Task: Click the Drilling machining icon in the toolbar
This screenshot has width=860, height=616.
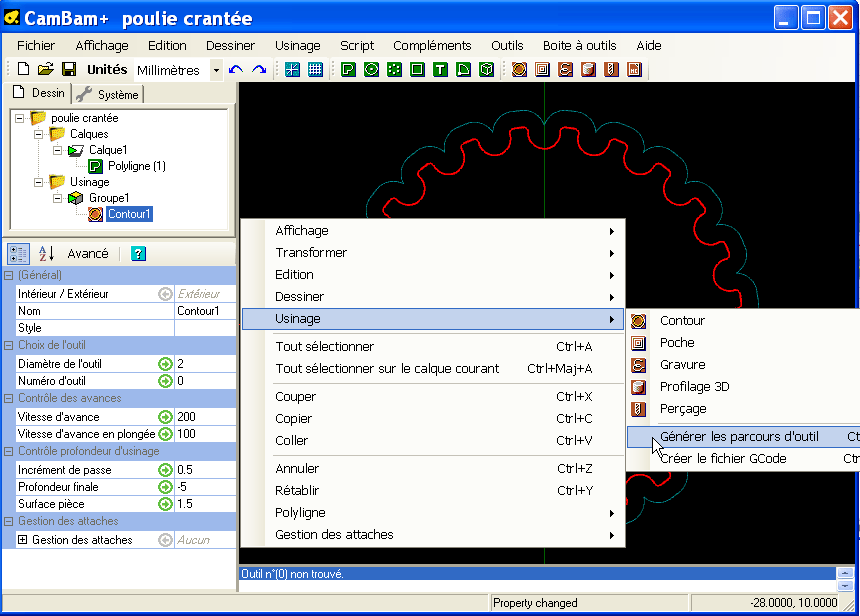Action: 612,70
